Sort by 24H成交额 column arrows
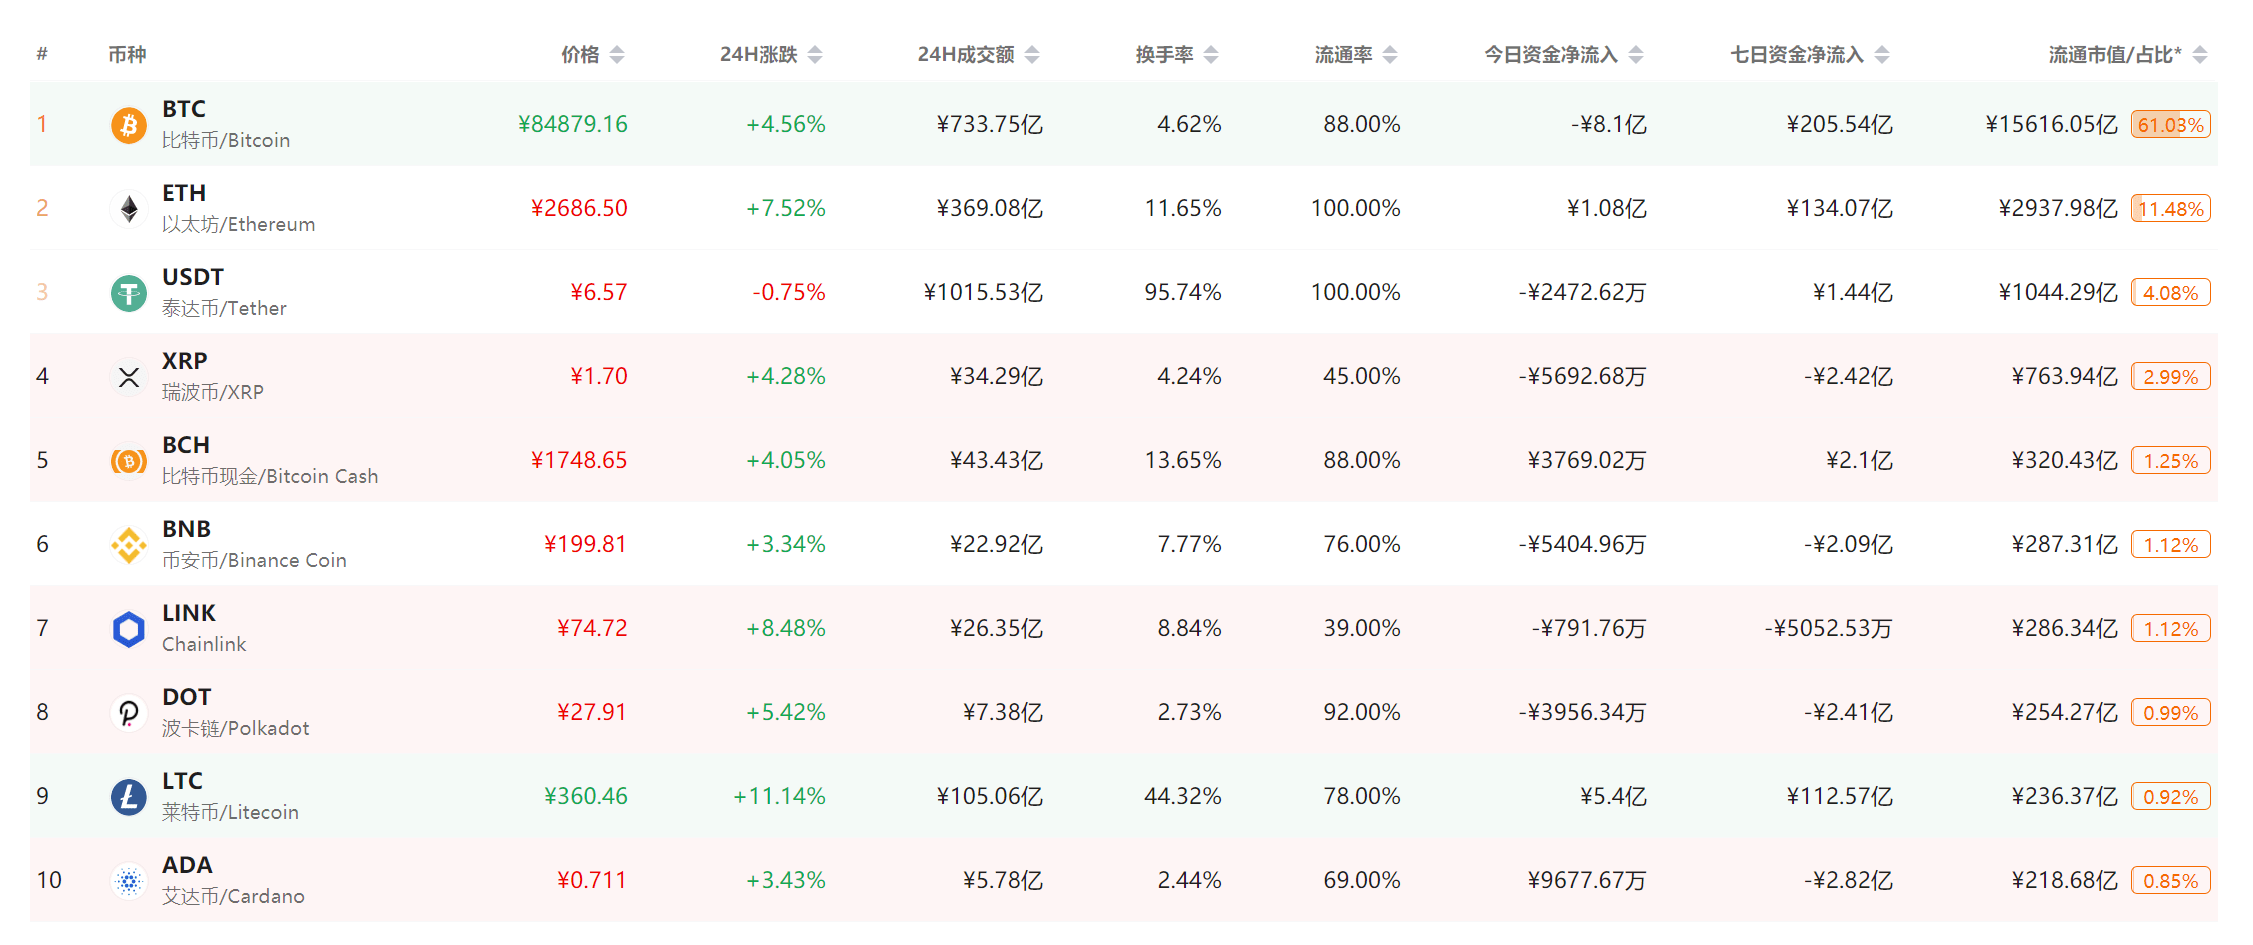The width and height of the screenshot is (2253, 945). 1032,55
